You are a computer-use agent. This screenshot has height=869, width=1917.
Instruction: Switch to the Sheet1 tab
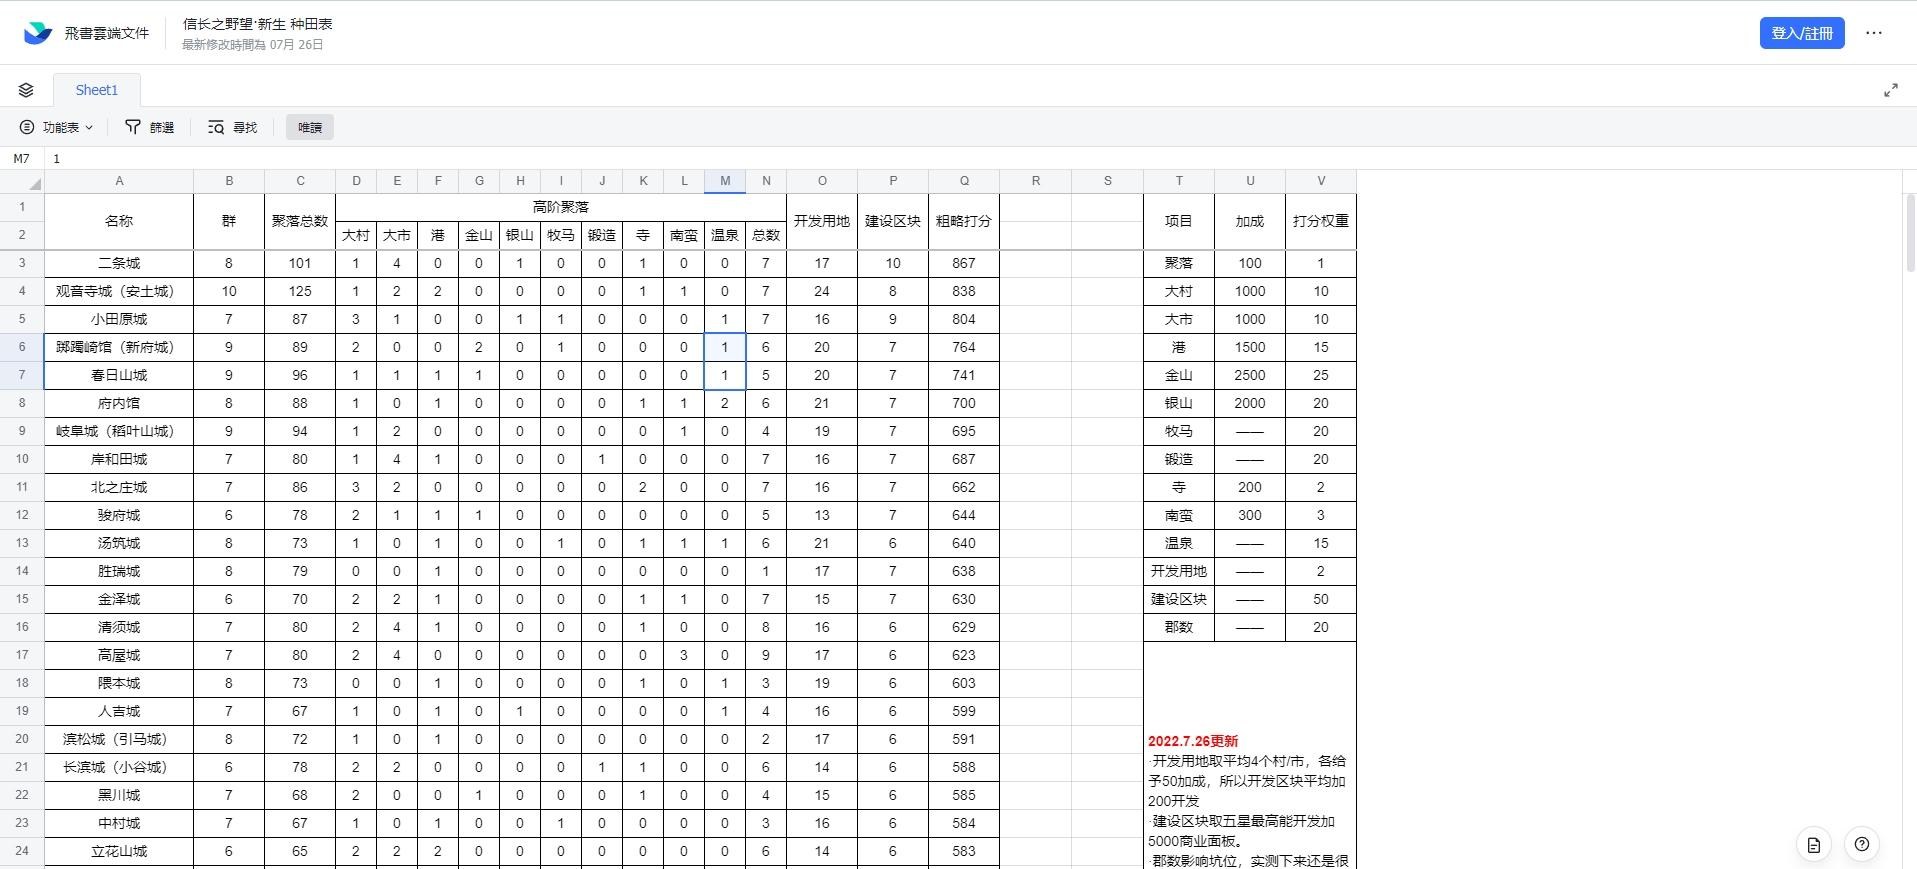coord(97,90)
